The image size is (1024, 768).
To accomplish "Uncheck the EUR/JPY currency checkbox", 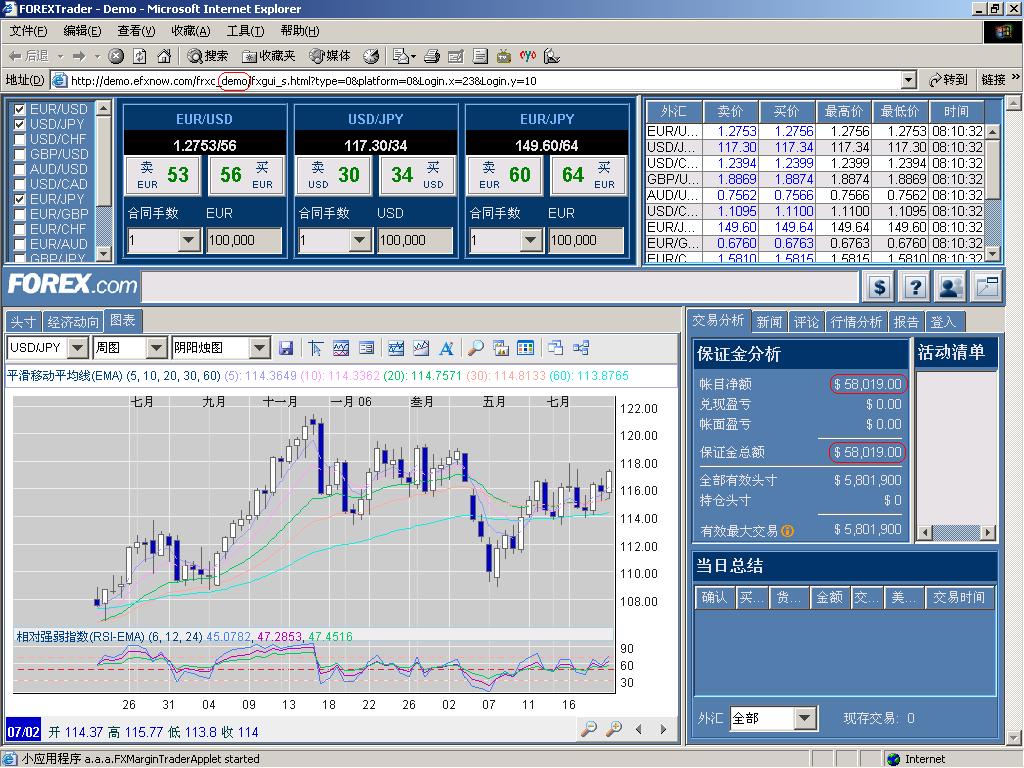I will pos(20,199).
